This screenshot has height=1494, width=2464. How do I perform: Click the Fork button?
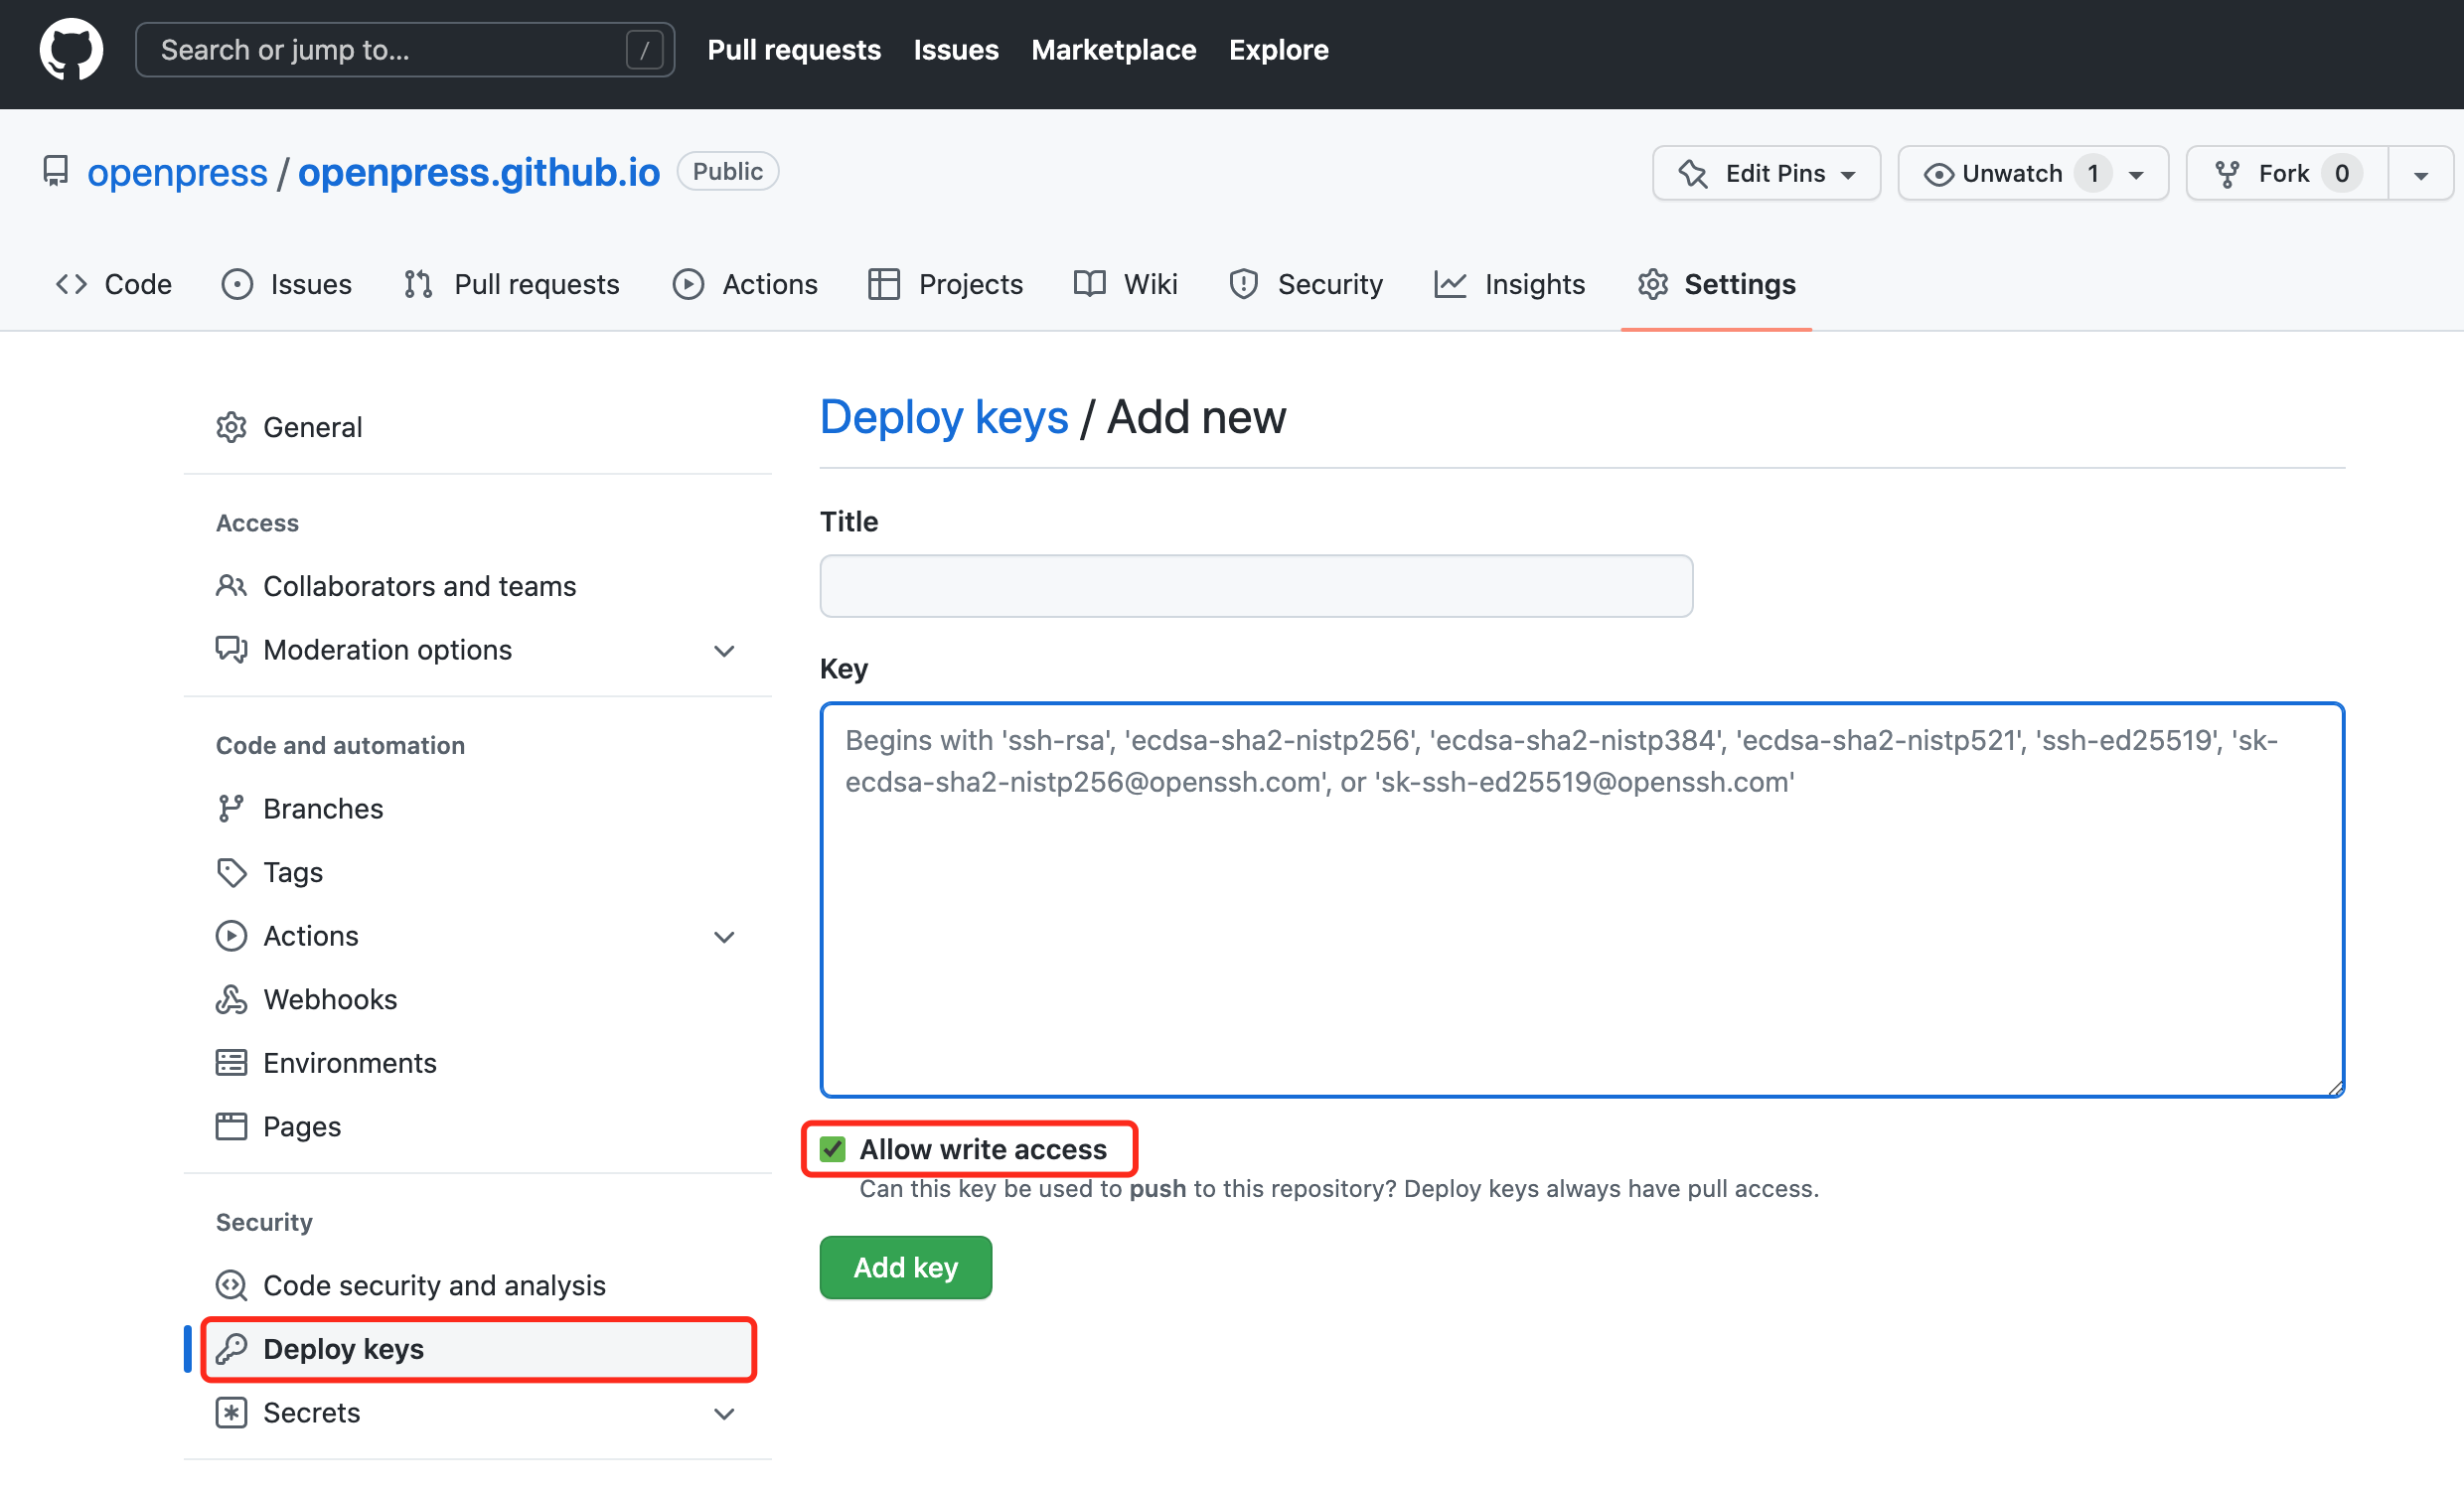[2288, 174]
